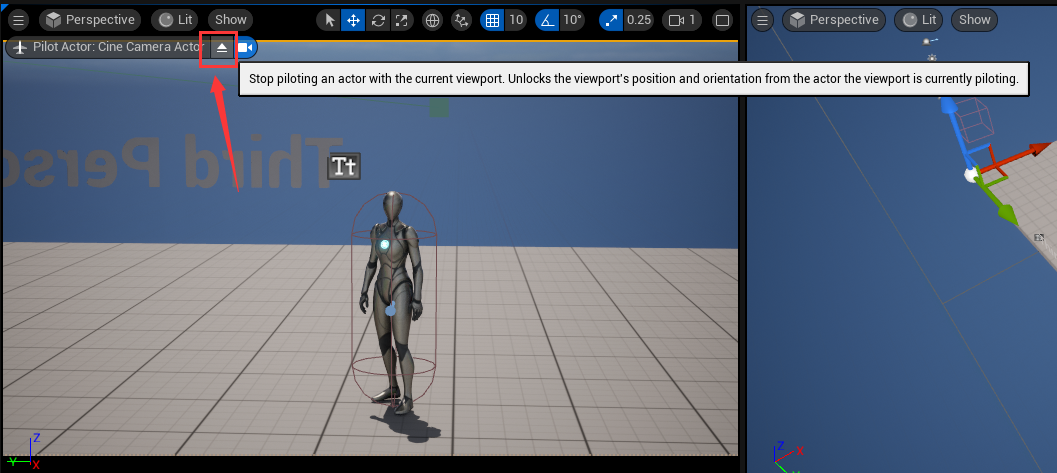This screenshot has height=473, width=1057.
Task: Click Lit view mode in right viewport
Action: 918,20
